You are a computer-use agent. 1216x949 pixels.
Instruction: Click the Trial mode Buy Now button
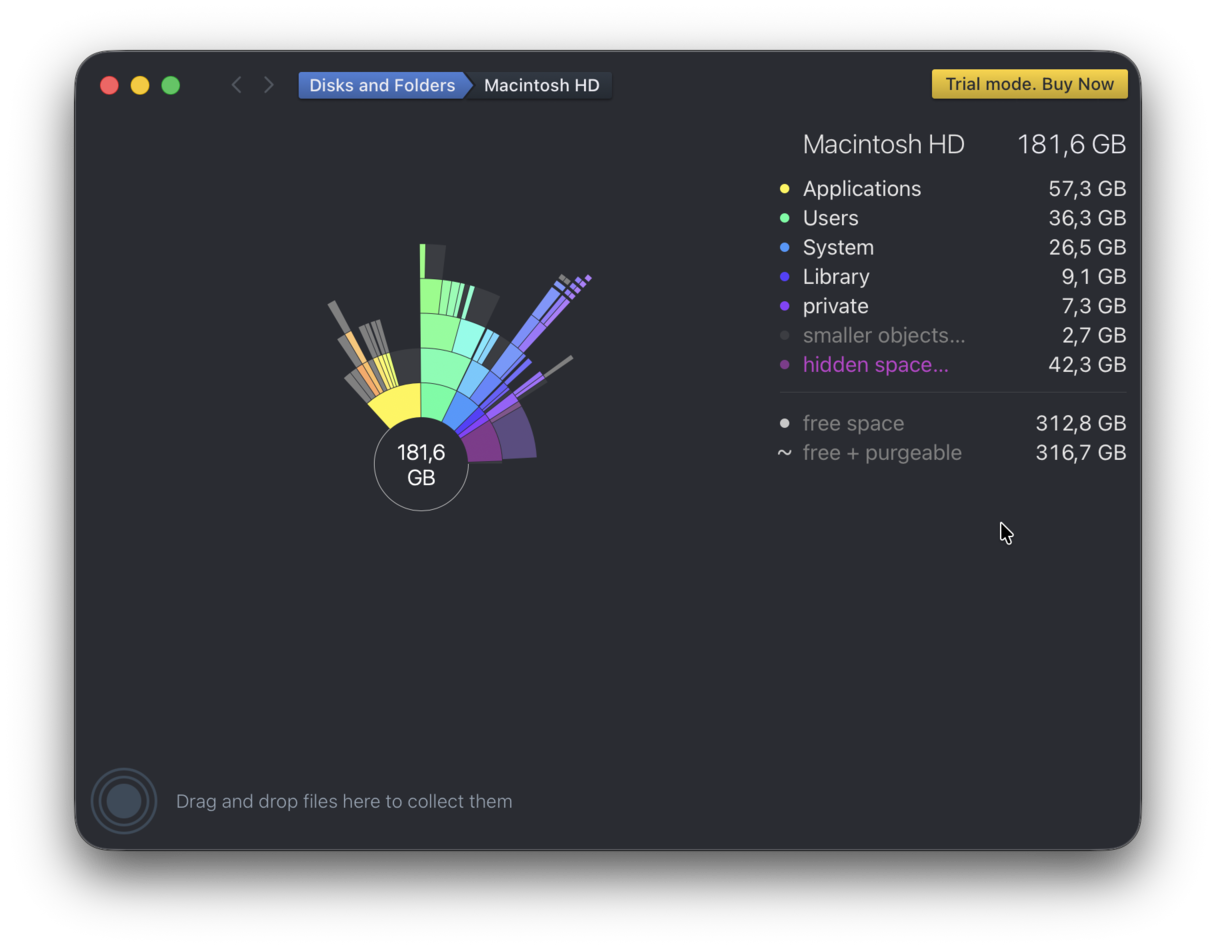coord(1029,84)
